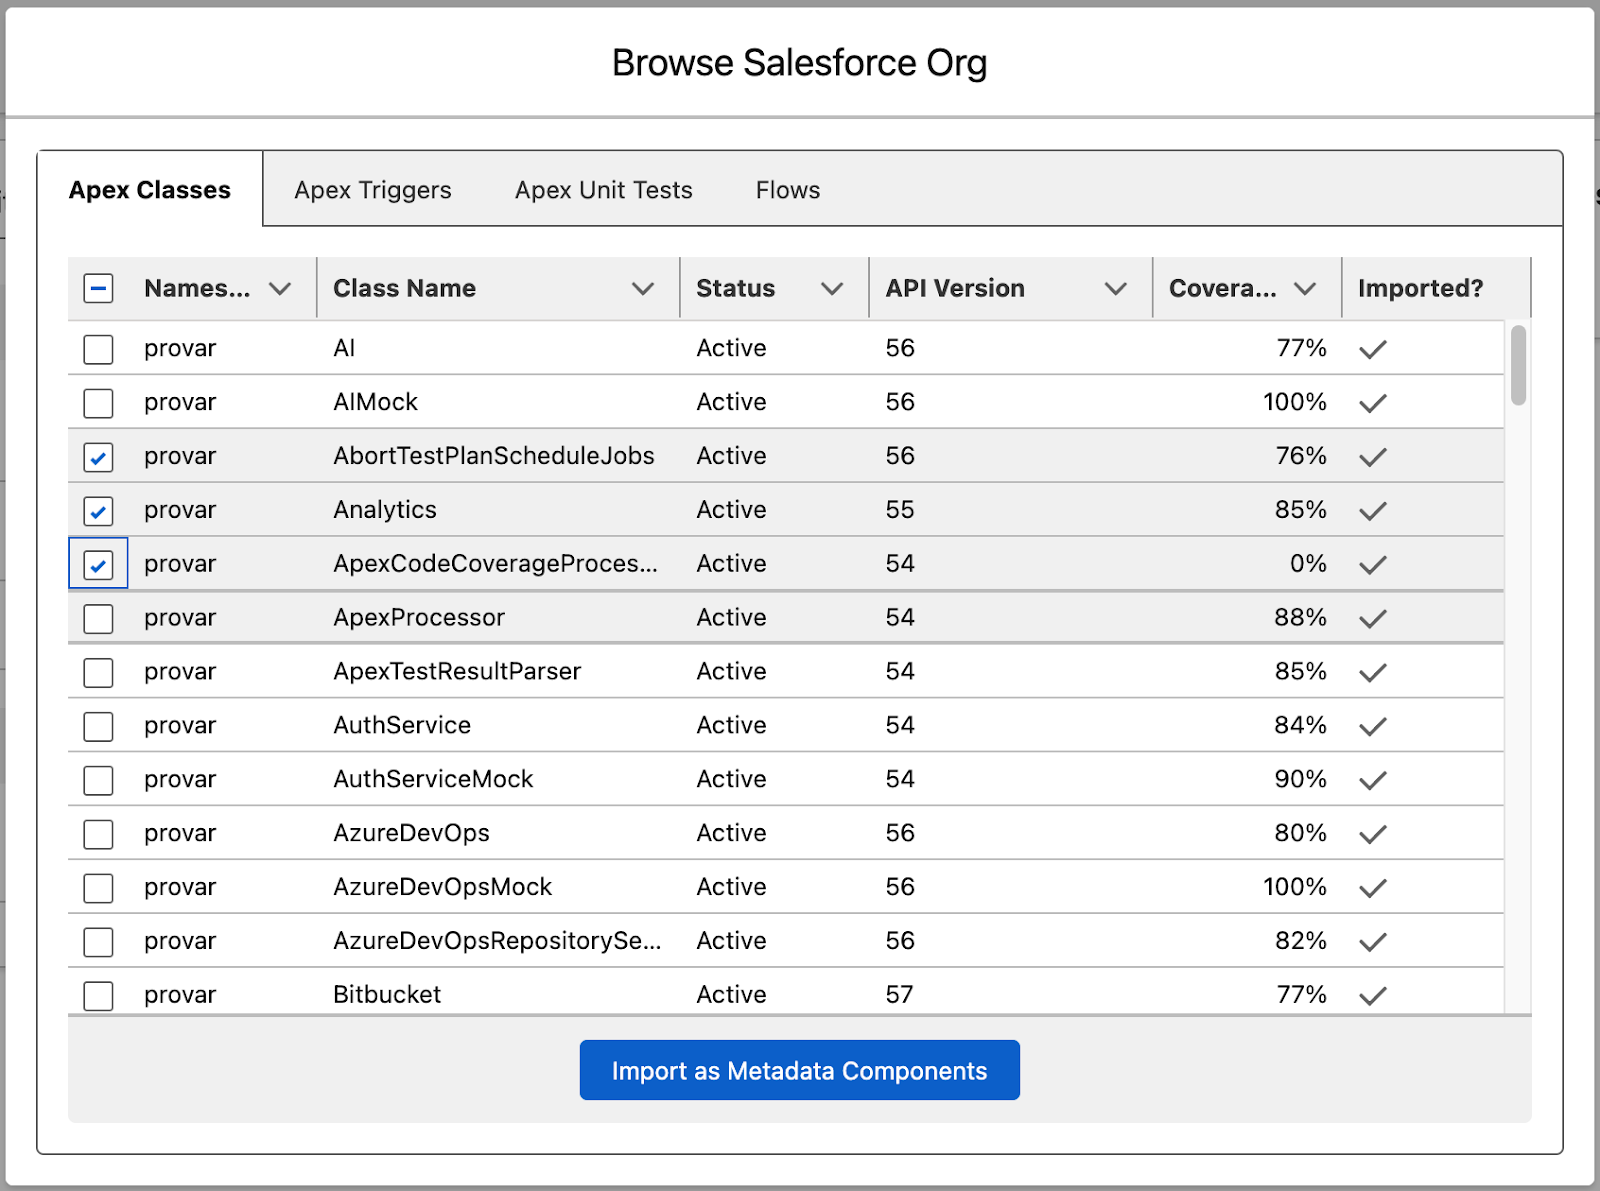
Task: Select the AzureDevOps row checkbox
Action: (98, 835)
